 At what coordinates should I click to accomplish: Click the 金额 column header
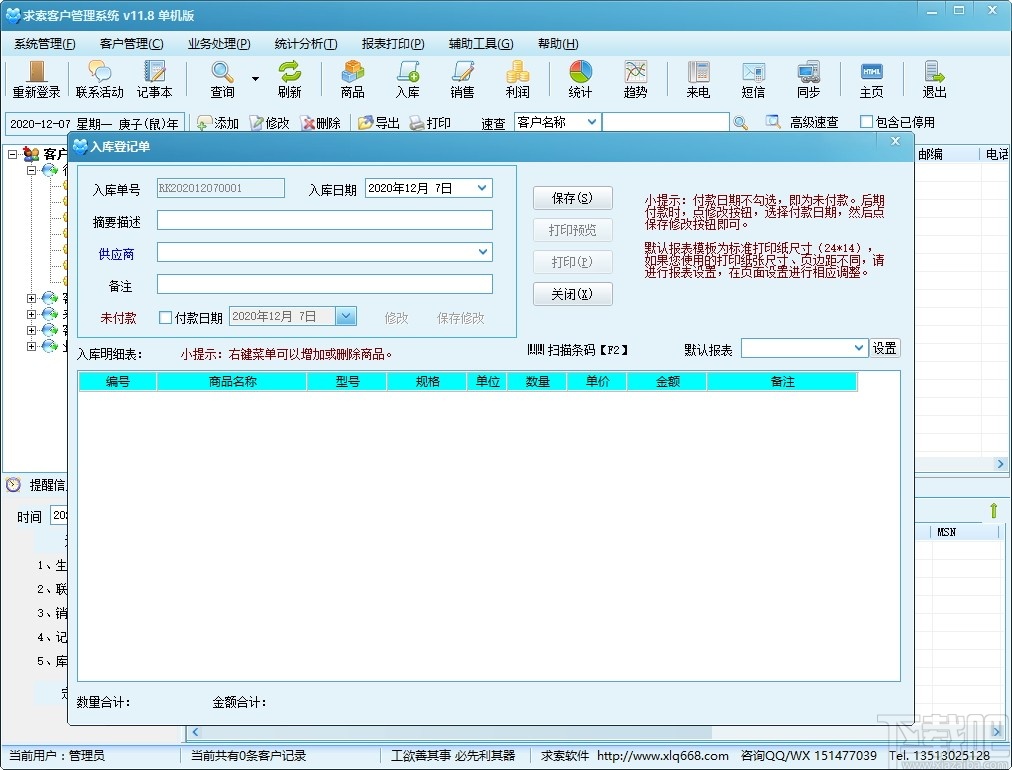(x=667, y=381)
